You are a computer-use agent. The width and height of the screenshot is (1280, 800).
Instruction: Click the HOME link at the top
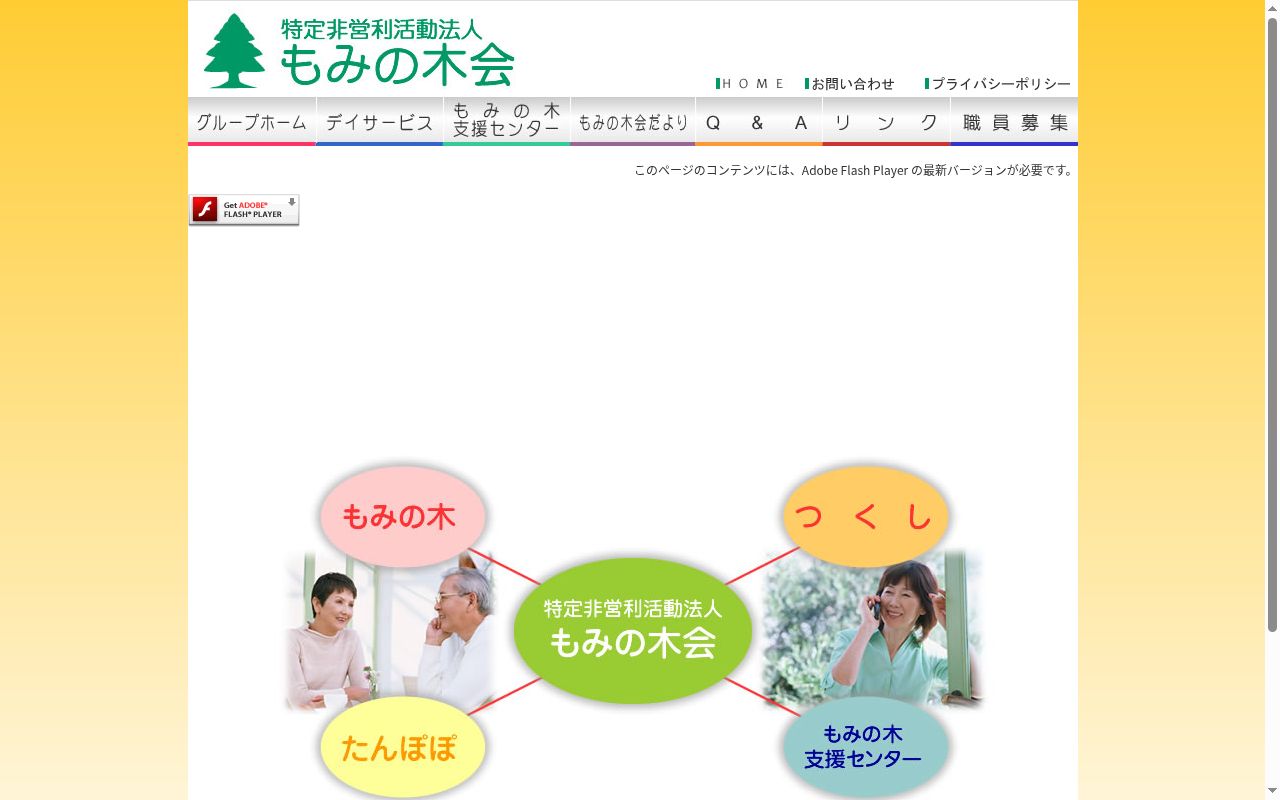coord(751,84)
